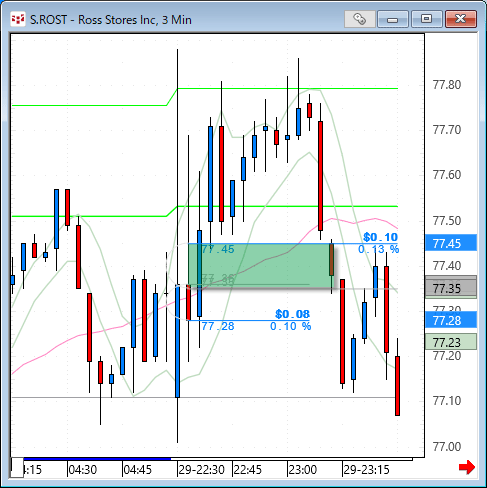Click the 0.13 % percentage label
Viewport: 487px width, 488px height.
[x=378, y=249]
